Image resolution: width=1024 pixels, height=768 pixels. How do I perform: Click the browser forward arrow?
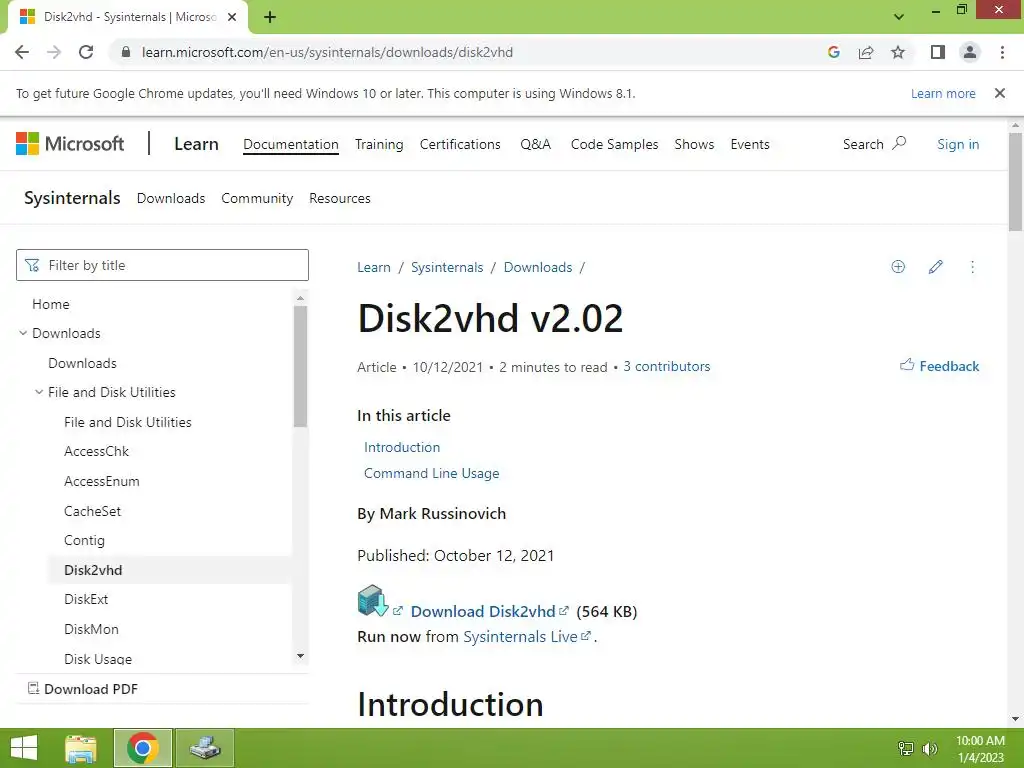(x=54, y=52)
